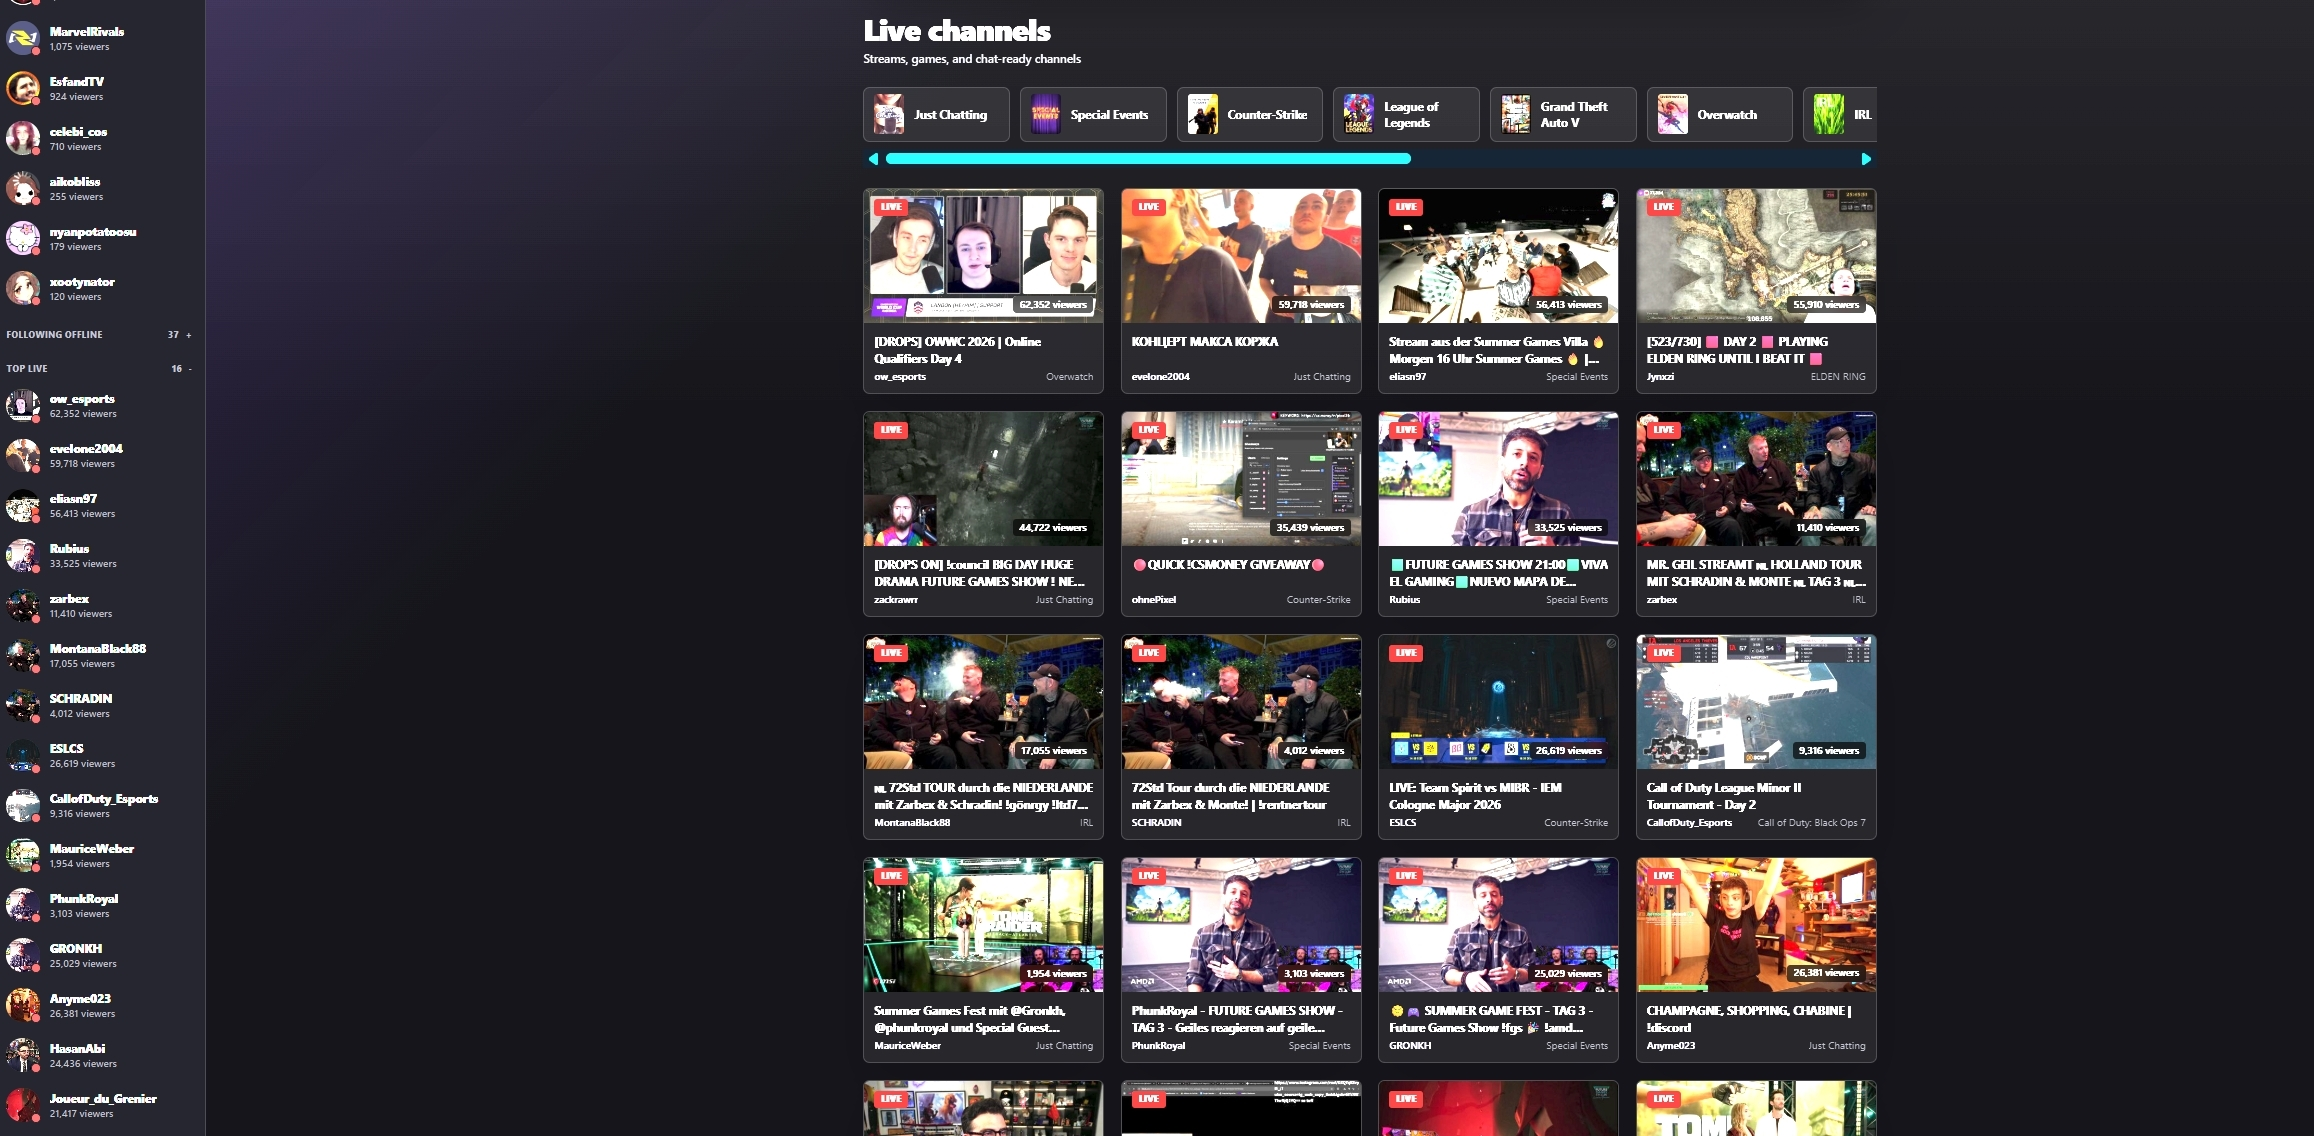Viewport: 2314px width, 1136px height.
Task: Expand the Following Offline section
Action: (x=189, y=335)
